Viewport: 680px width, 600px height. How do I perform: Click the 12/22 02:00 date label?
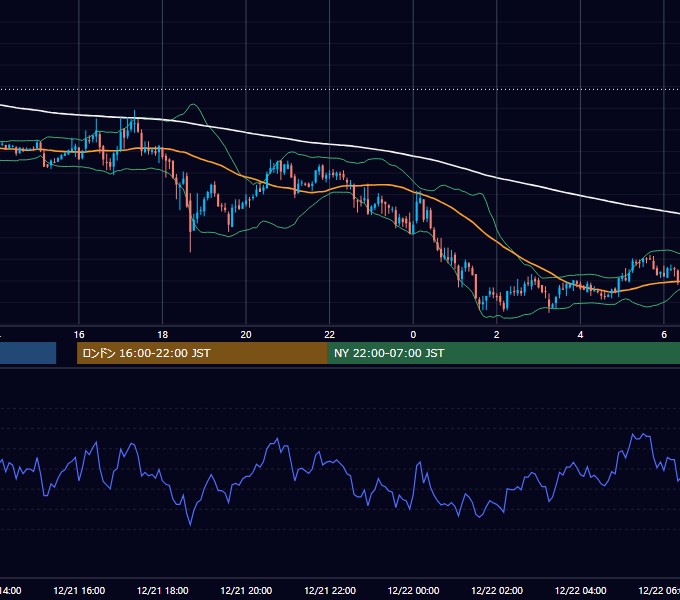coord(497,590)
